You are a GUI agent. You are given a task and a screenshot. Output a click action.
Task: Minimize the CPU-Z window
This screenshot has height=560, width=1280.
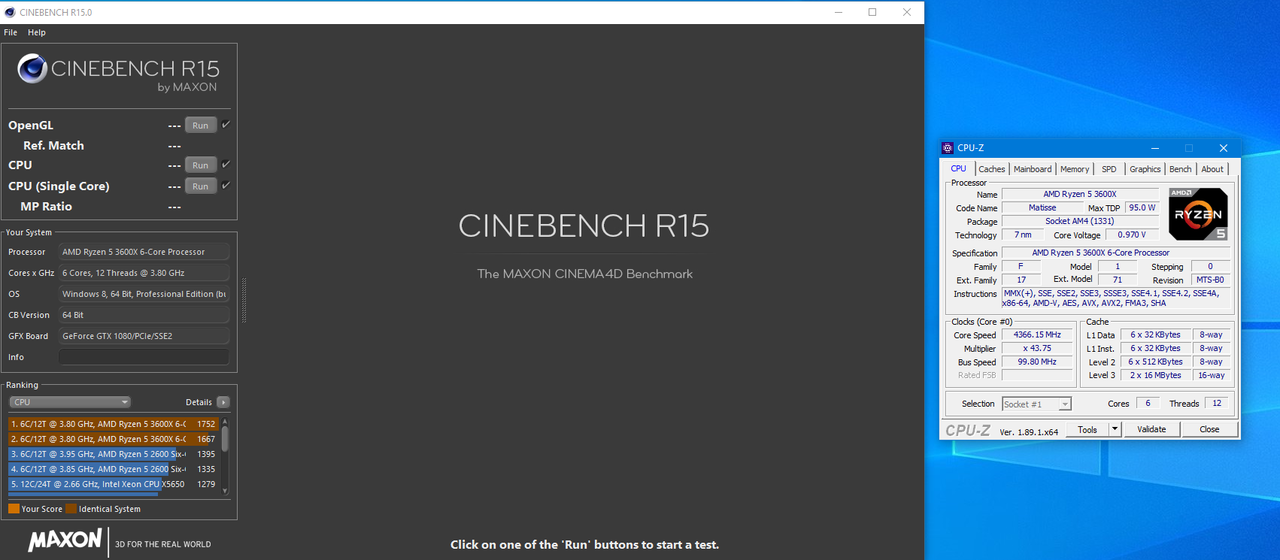[x=1153, y=148]
